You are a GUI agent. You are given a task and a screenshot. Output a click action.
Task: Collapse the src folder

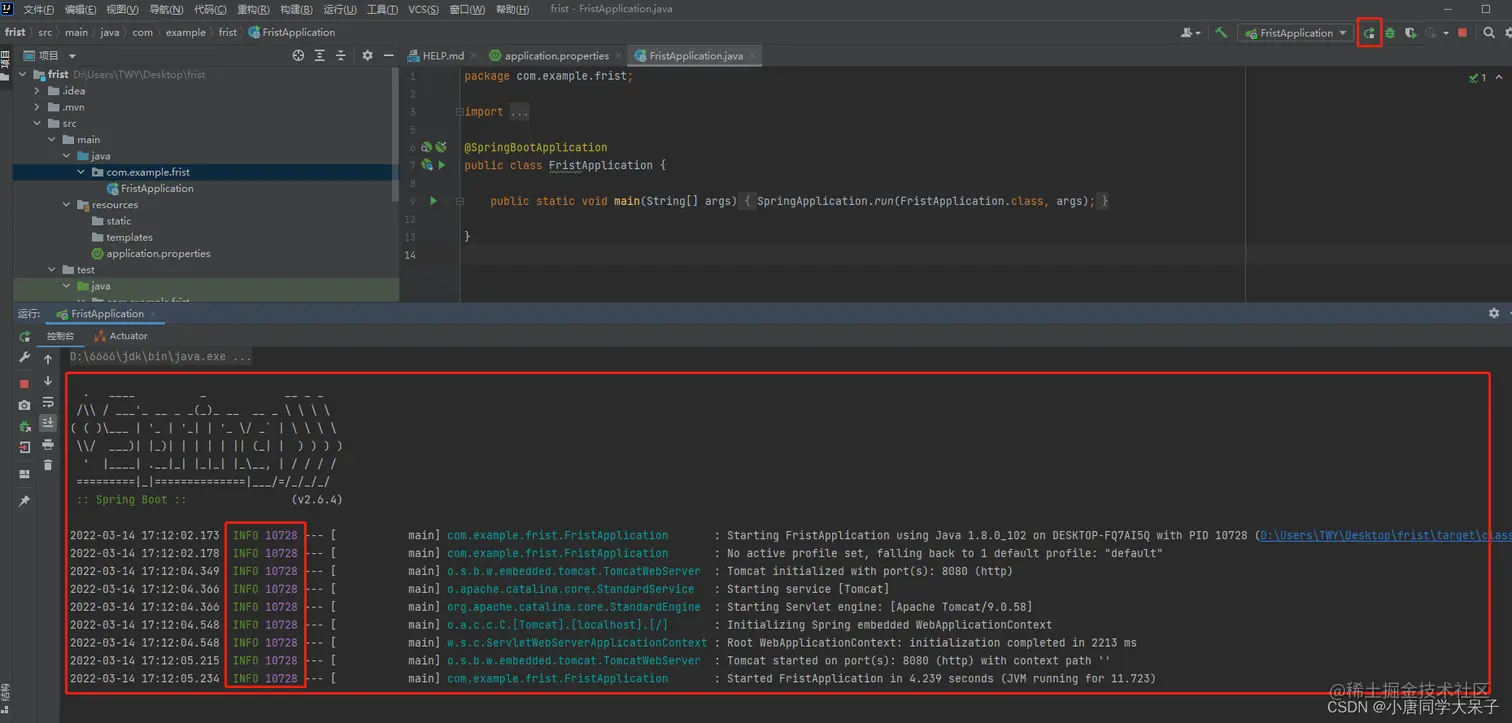click(37, 124)
